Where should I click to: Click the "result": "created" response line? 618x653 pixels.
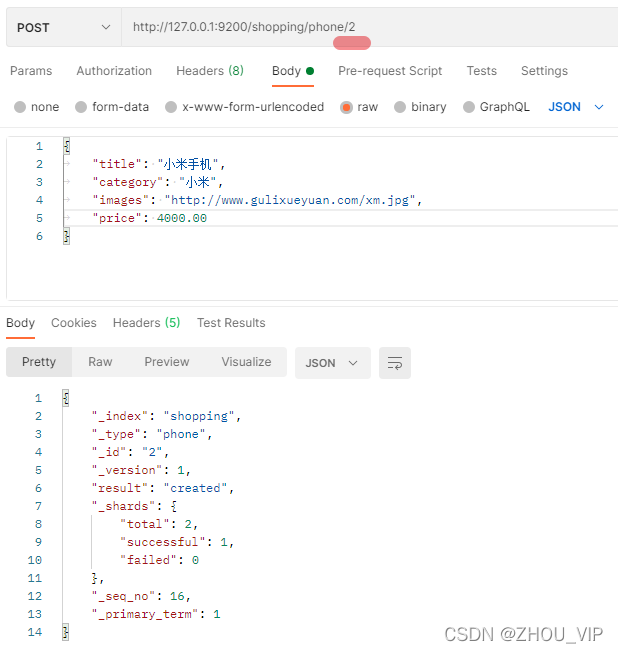(x=163, y=488)
